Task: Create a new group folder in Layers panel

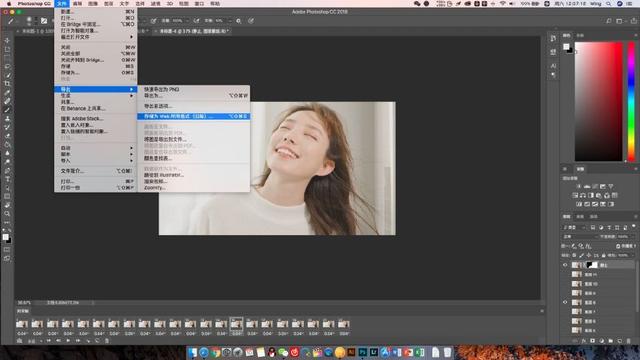Action: 611,341
